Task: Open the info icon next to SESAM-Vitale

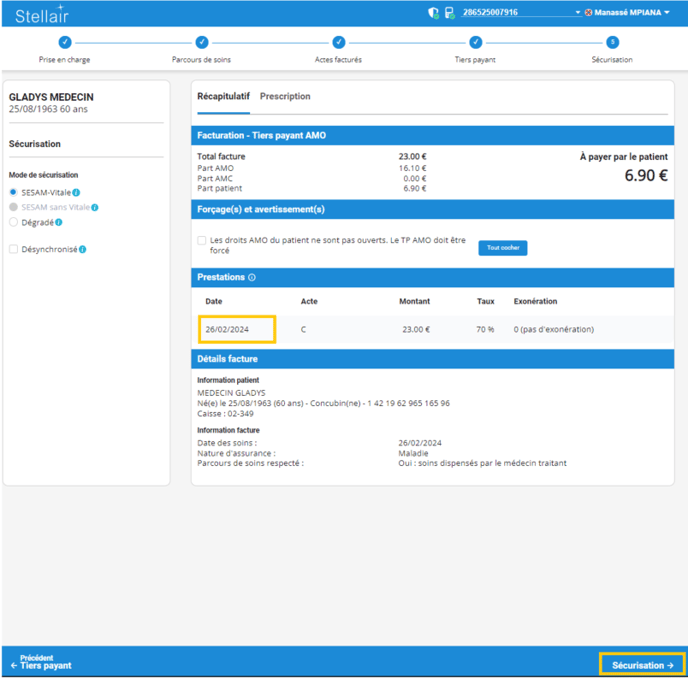Action: pyautogui.click(x=76, y=192)
